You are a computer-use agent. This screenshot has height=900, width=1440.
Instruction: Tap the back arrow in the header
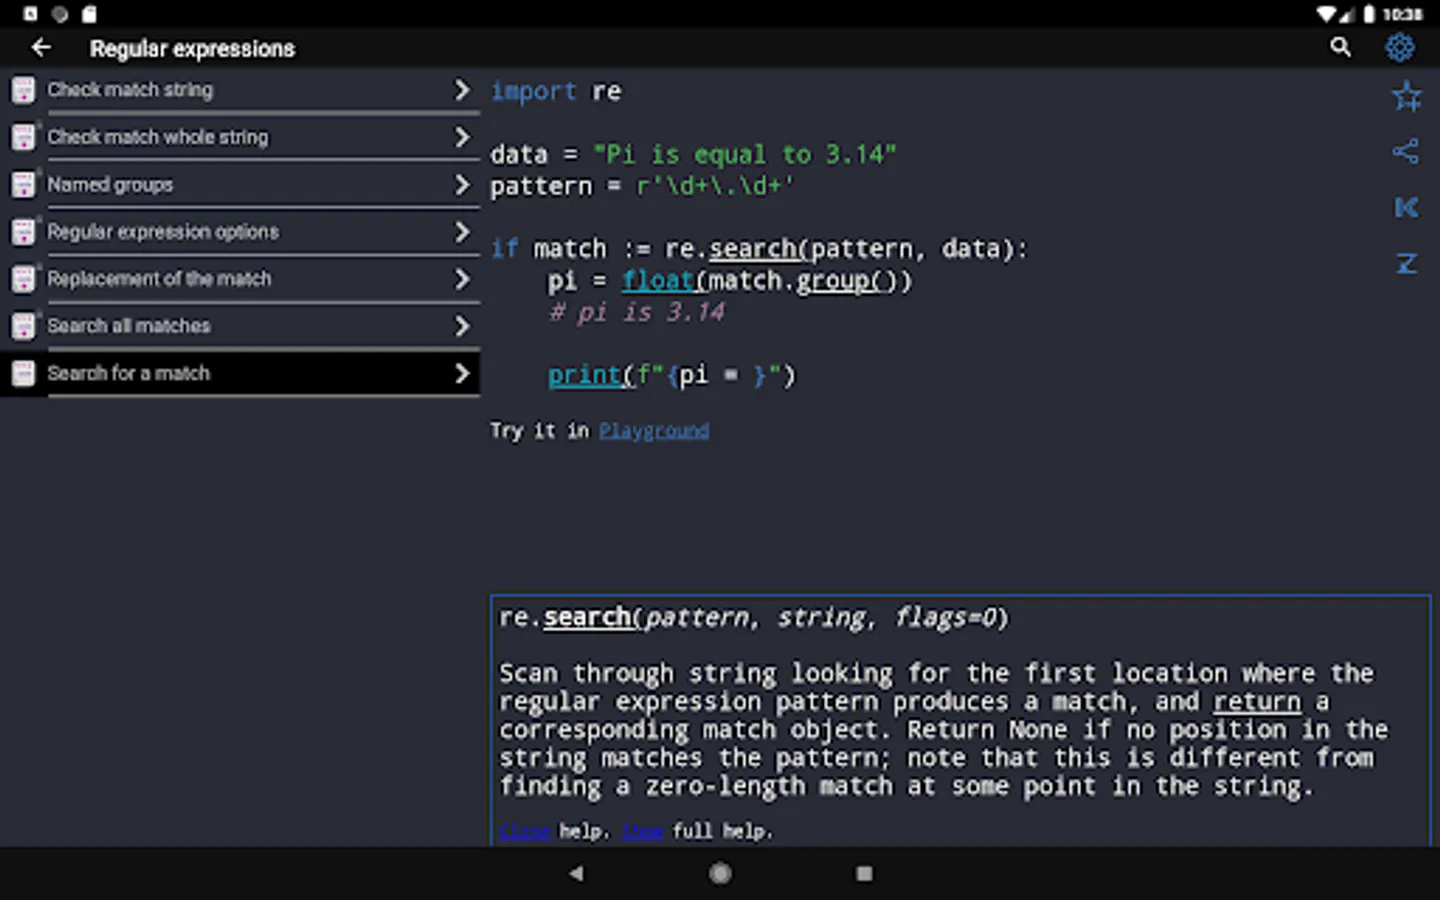41,47
